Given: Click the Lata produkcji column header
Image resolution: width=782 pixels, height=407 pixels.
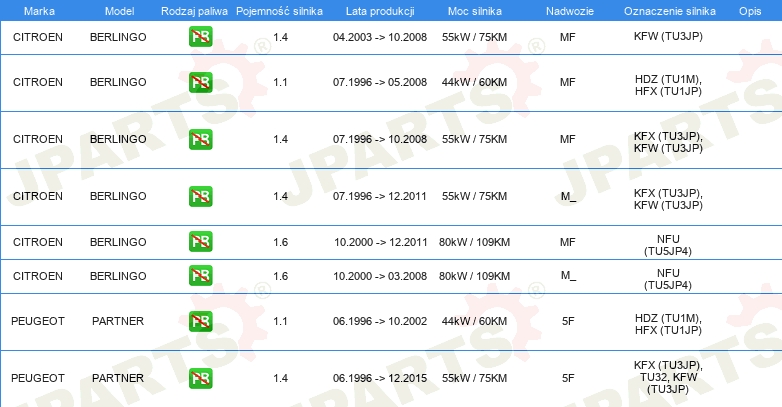Looking at the screenshot, I should point(380,11).
